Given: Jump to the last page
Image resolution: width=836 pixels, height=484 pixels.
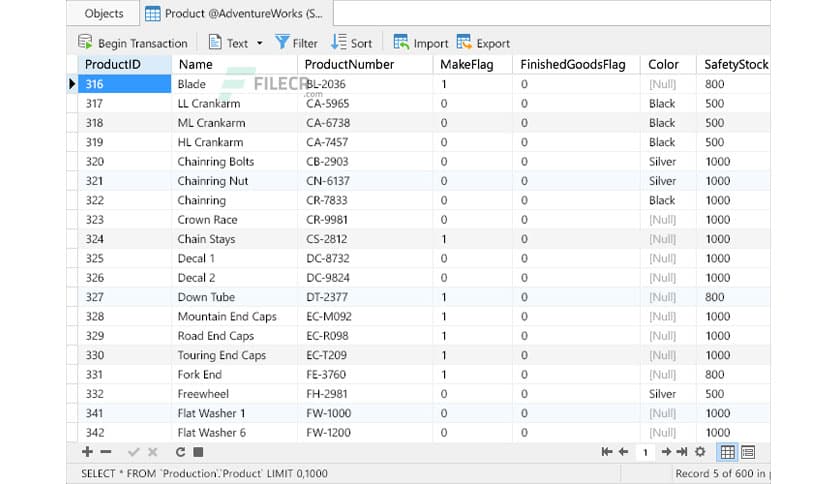Looking at the screenshot, I should pyautogui.click(x=682, y=452).
